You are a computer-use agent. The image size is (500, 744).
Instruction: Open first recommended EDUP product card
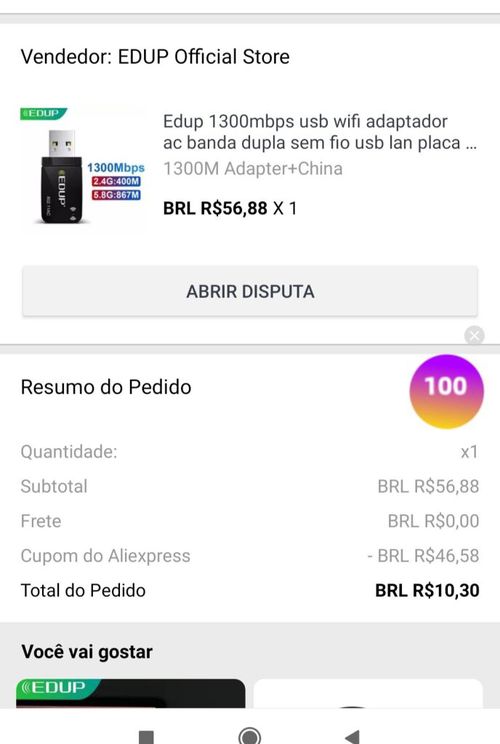coord(131,693)
